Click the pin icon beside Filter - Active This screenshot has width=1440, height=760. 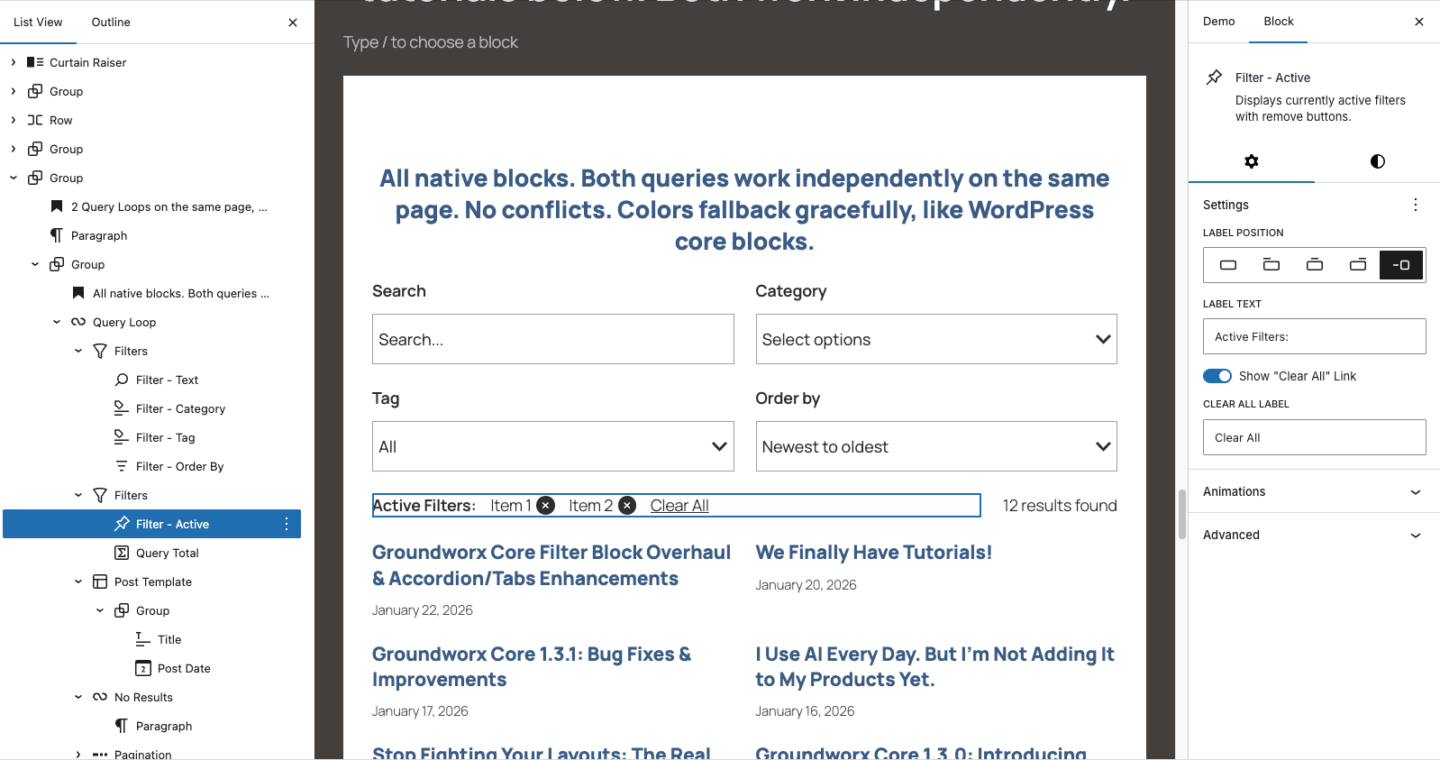[x=1213, y=77]
